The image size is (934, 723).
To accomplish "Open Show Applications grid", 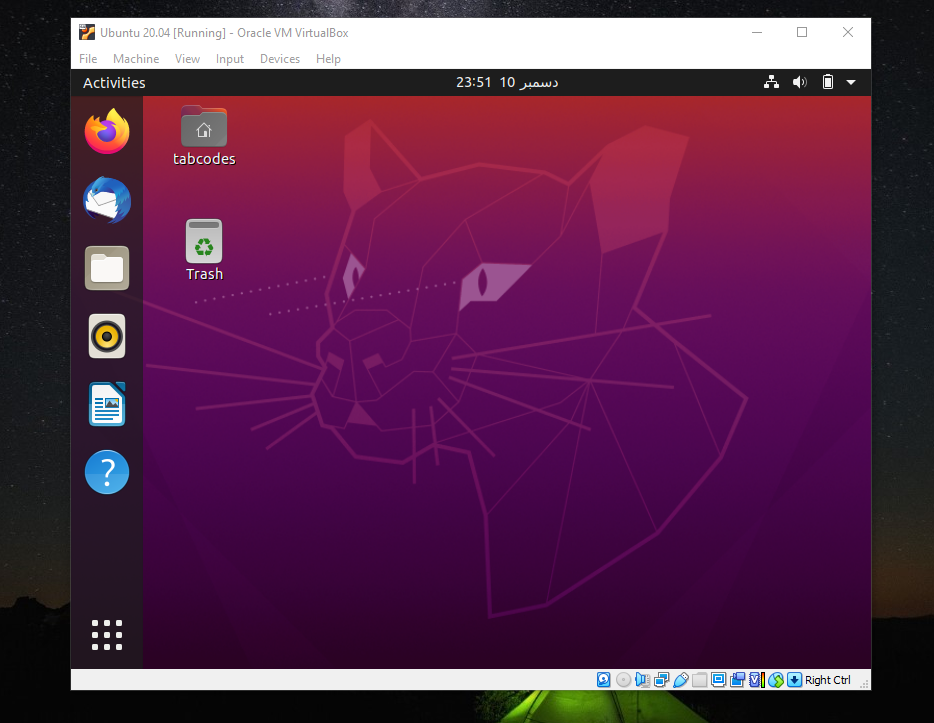I will (106, 634).
